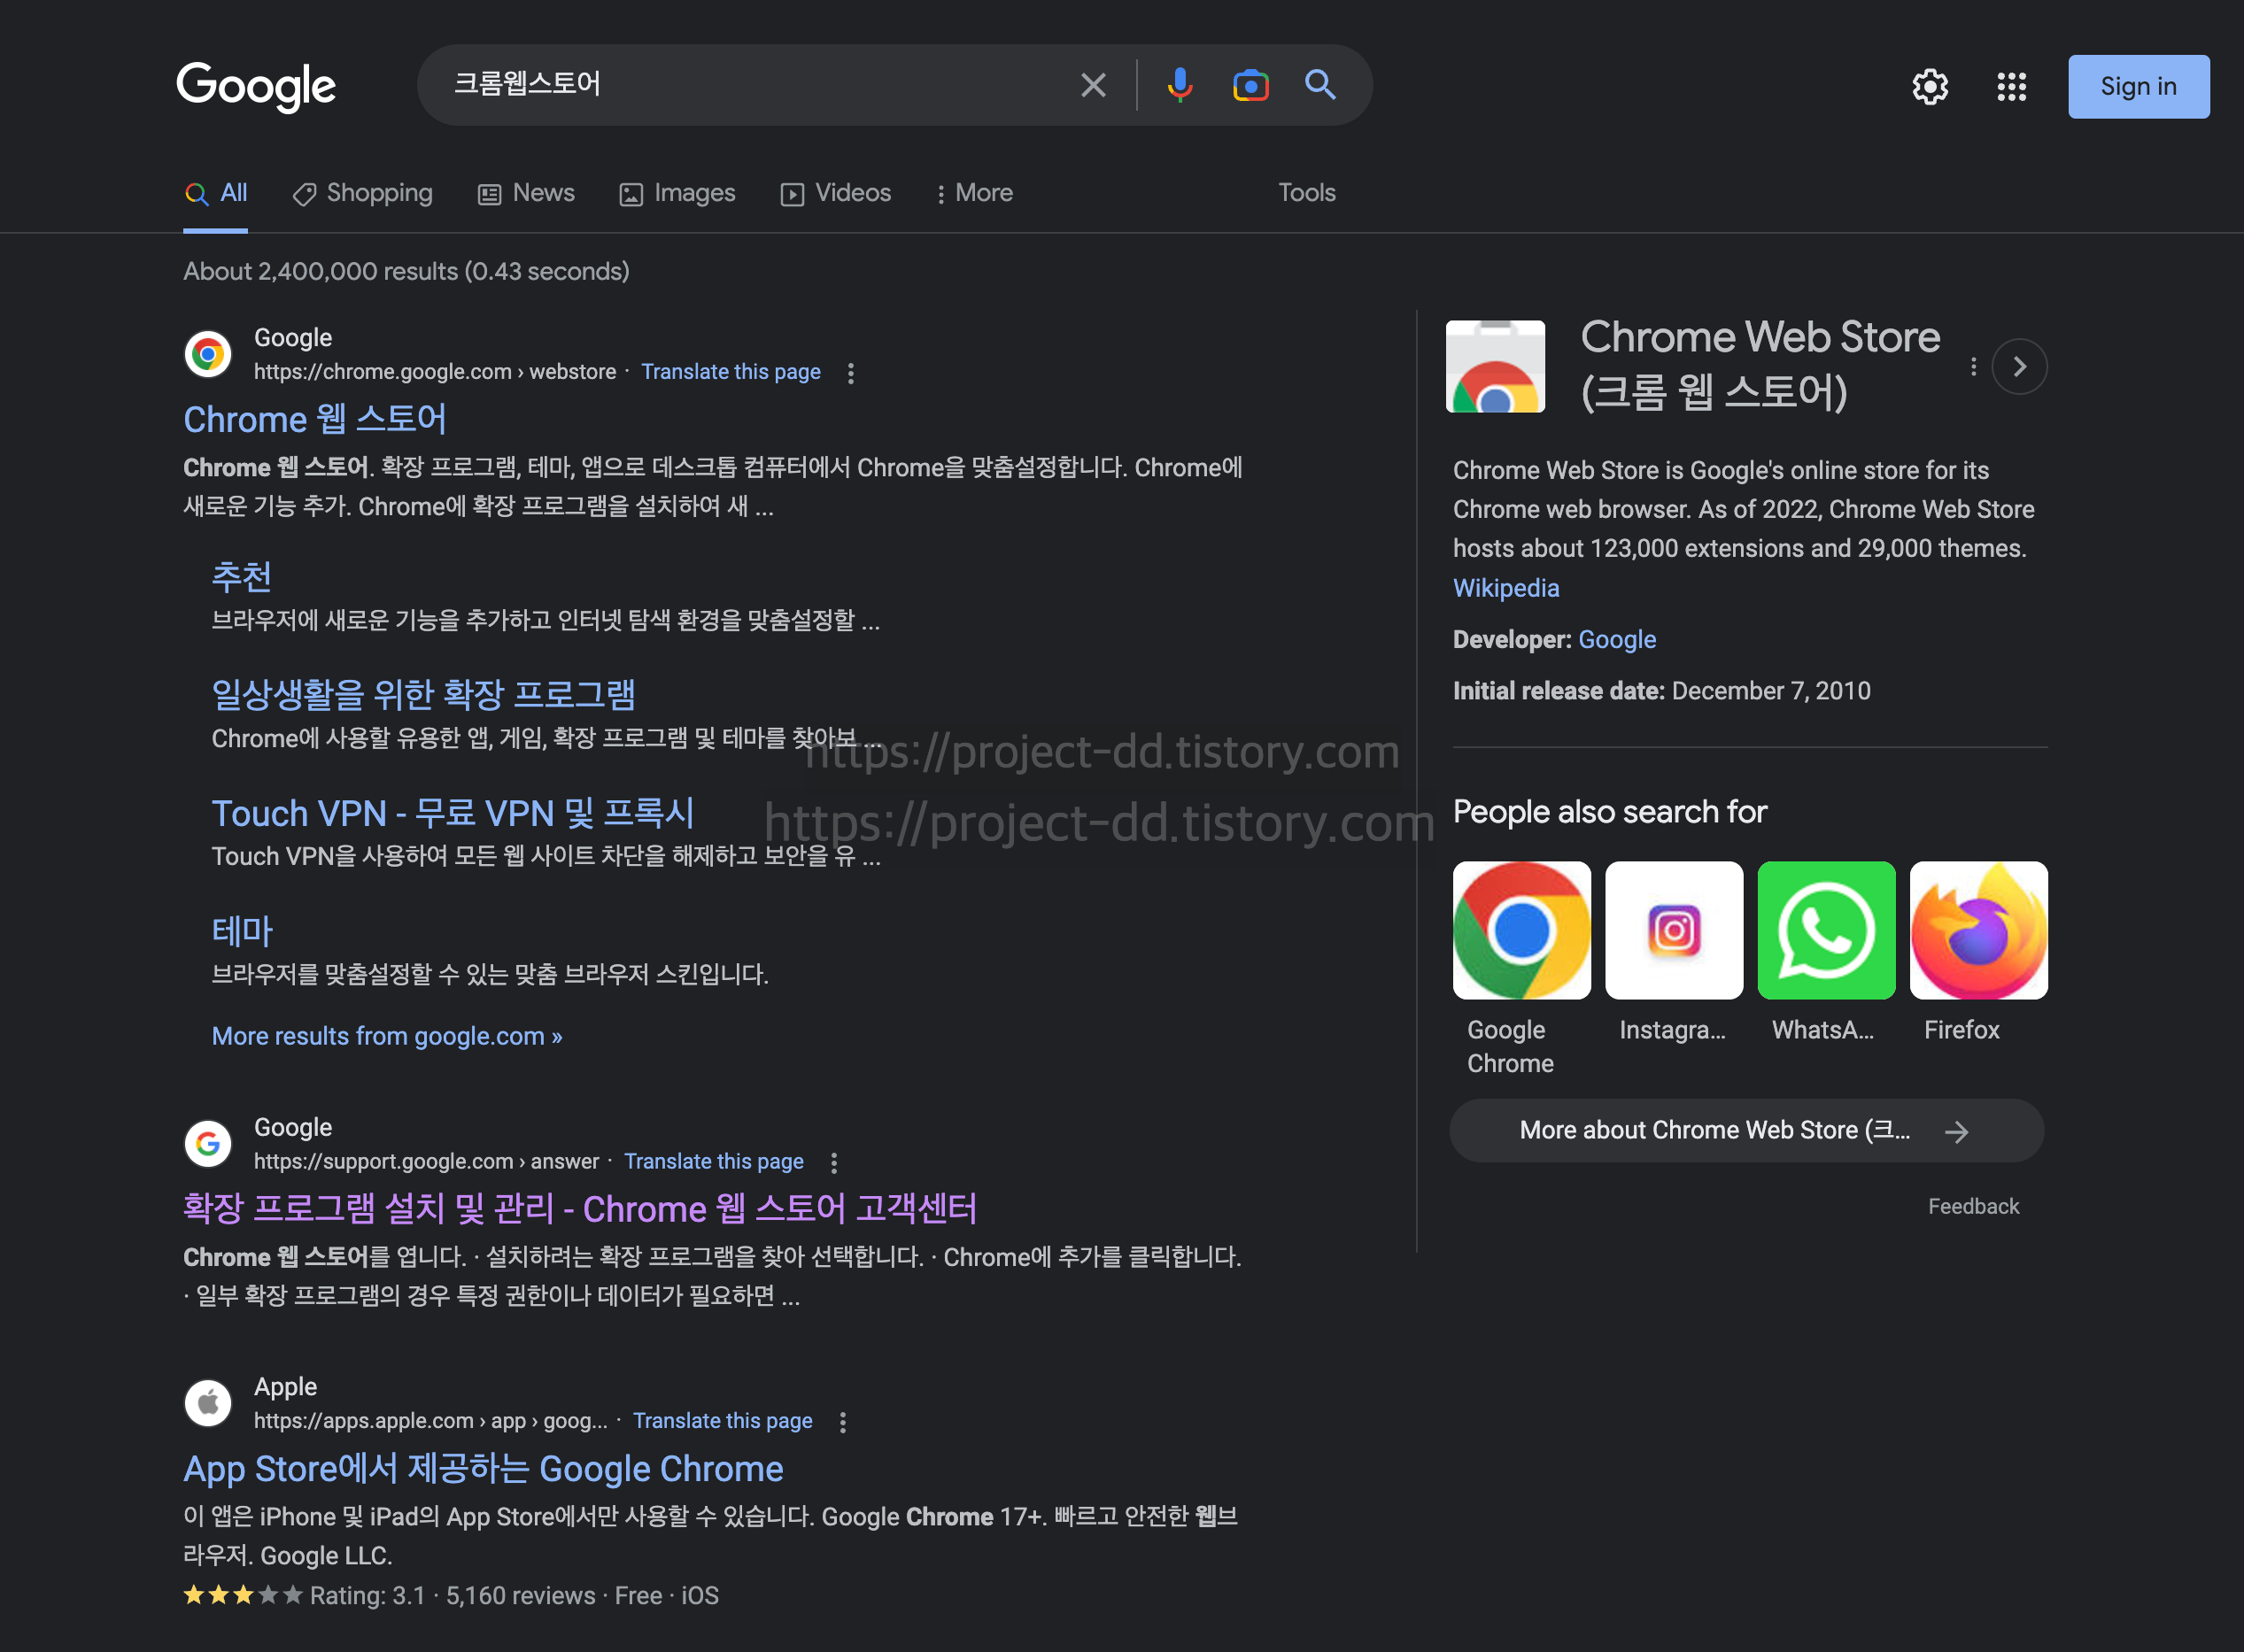Select the Firefox related search thumbnail

(1978, 931)
